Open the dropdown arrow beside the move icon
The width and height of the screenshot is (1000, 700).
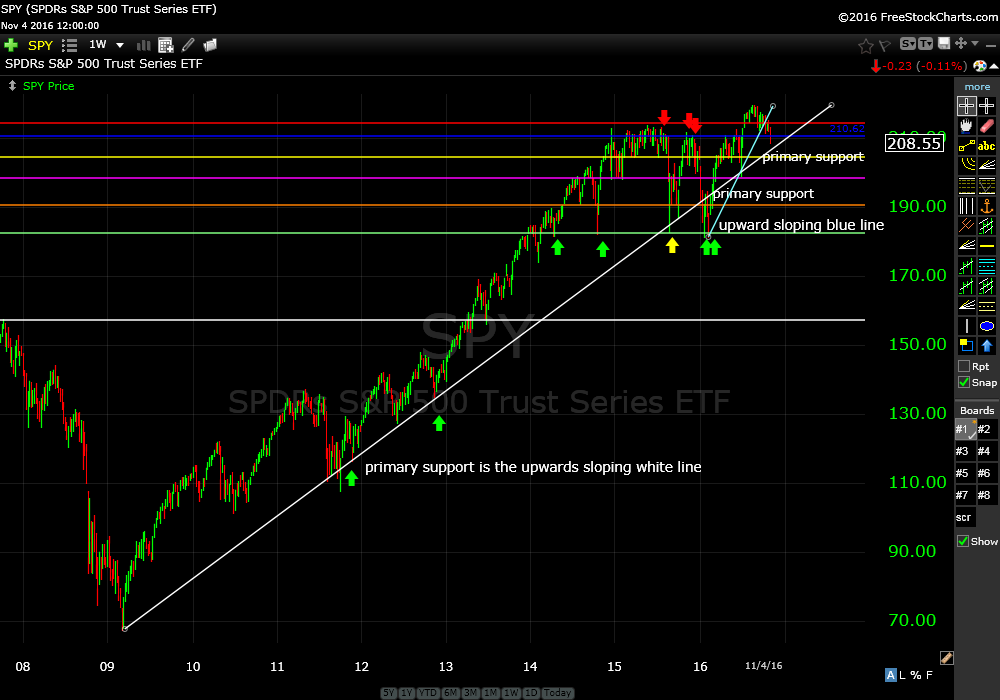[x=975, y=44]
